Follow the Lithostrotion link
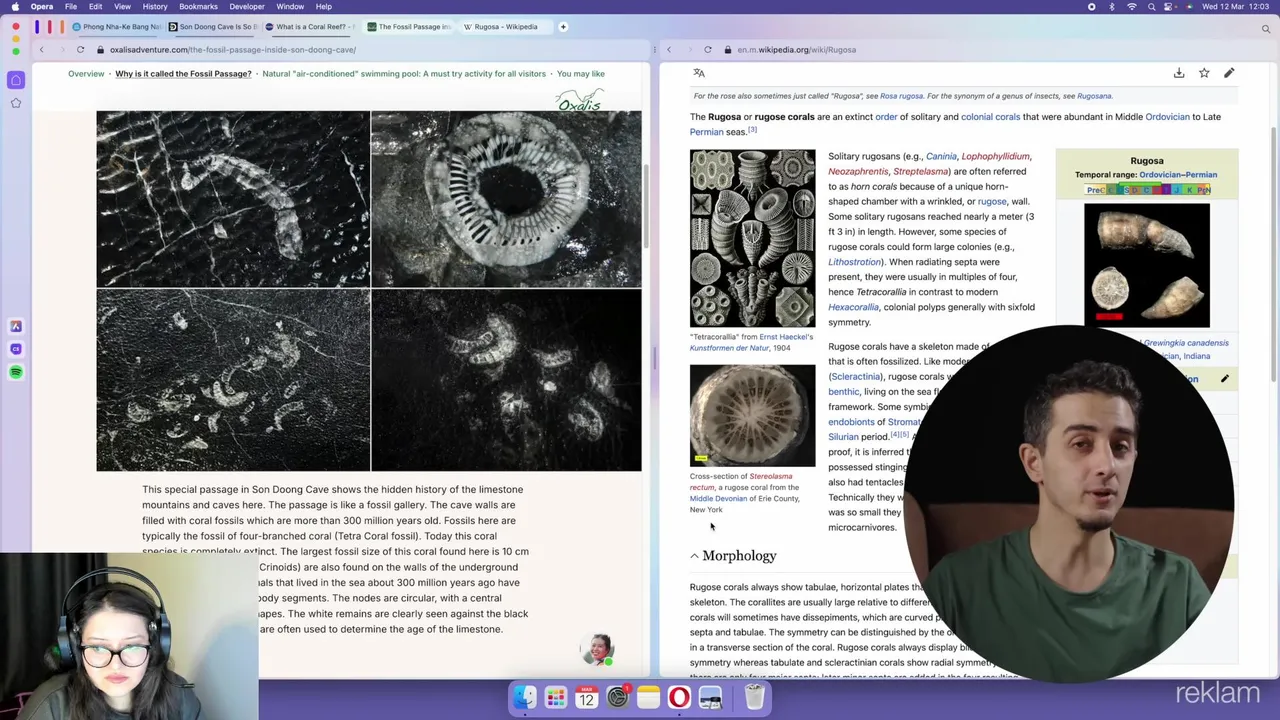Screen dimensions: 1280x720 [855, 262]
